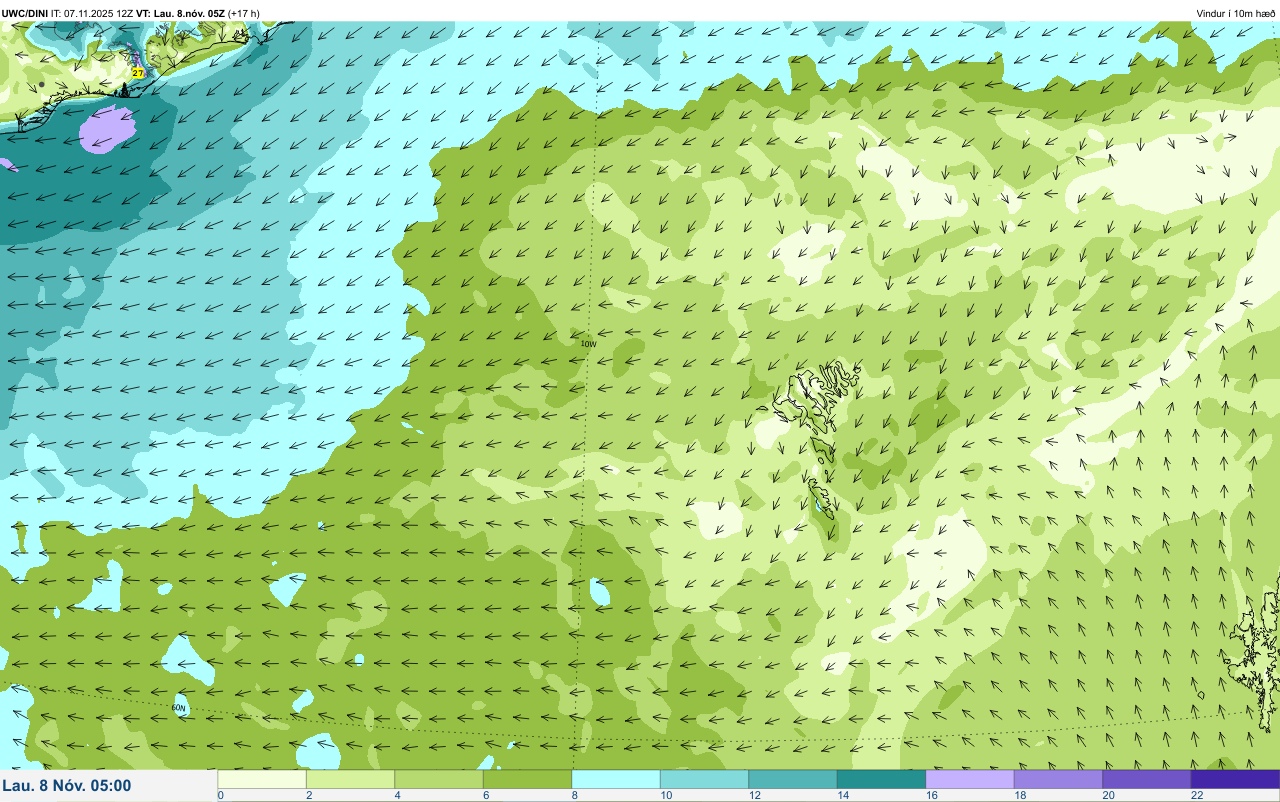Click the violet 20–22 legend swatch
1280x802 pixels.
click(1147, 779)
